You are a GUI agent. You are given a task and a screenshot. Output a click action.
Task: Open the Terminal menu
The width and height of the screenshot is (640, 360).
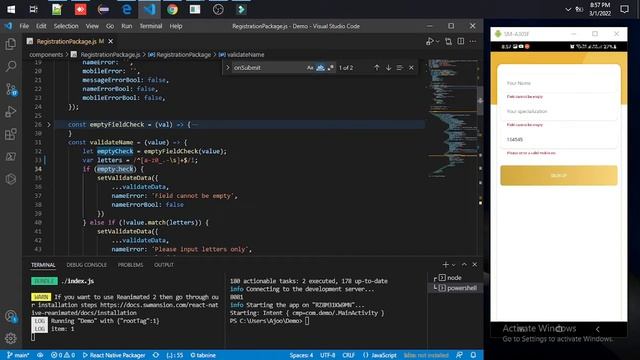pos(151,26)
